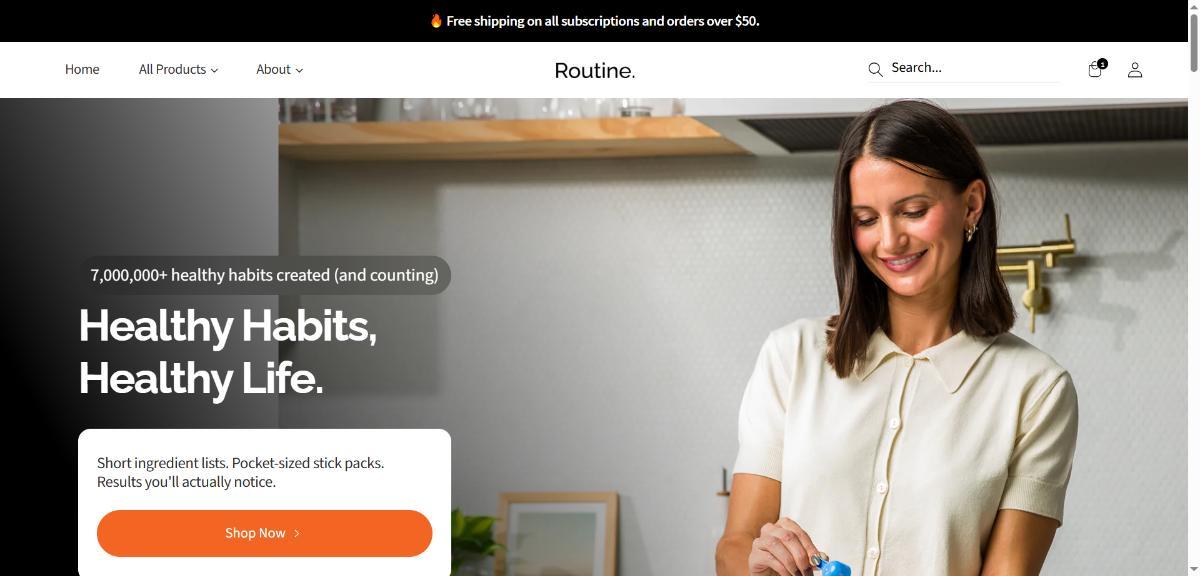This screenshot has height=576, width=1200.
Task: Click the cart item count badge
Action: pos(1102,63)
